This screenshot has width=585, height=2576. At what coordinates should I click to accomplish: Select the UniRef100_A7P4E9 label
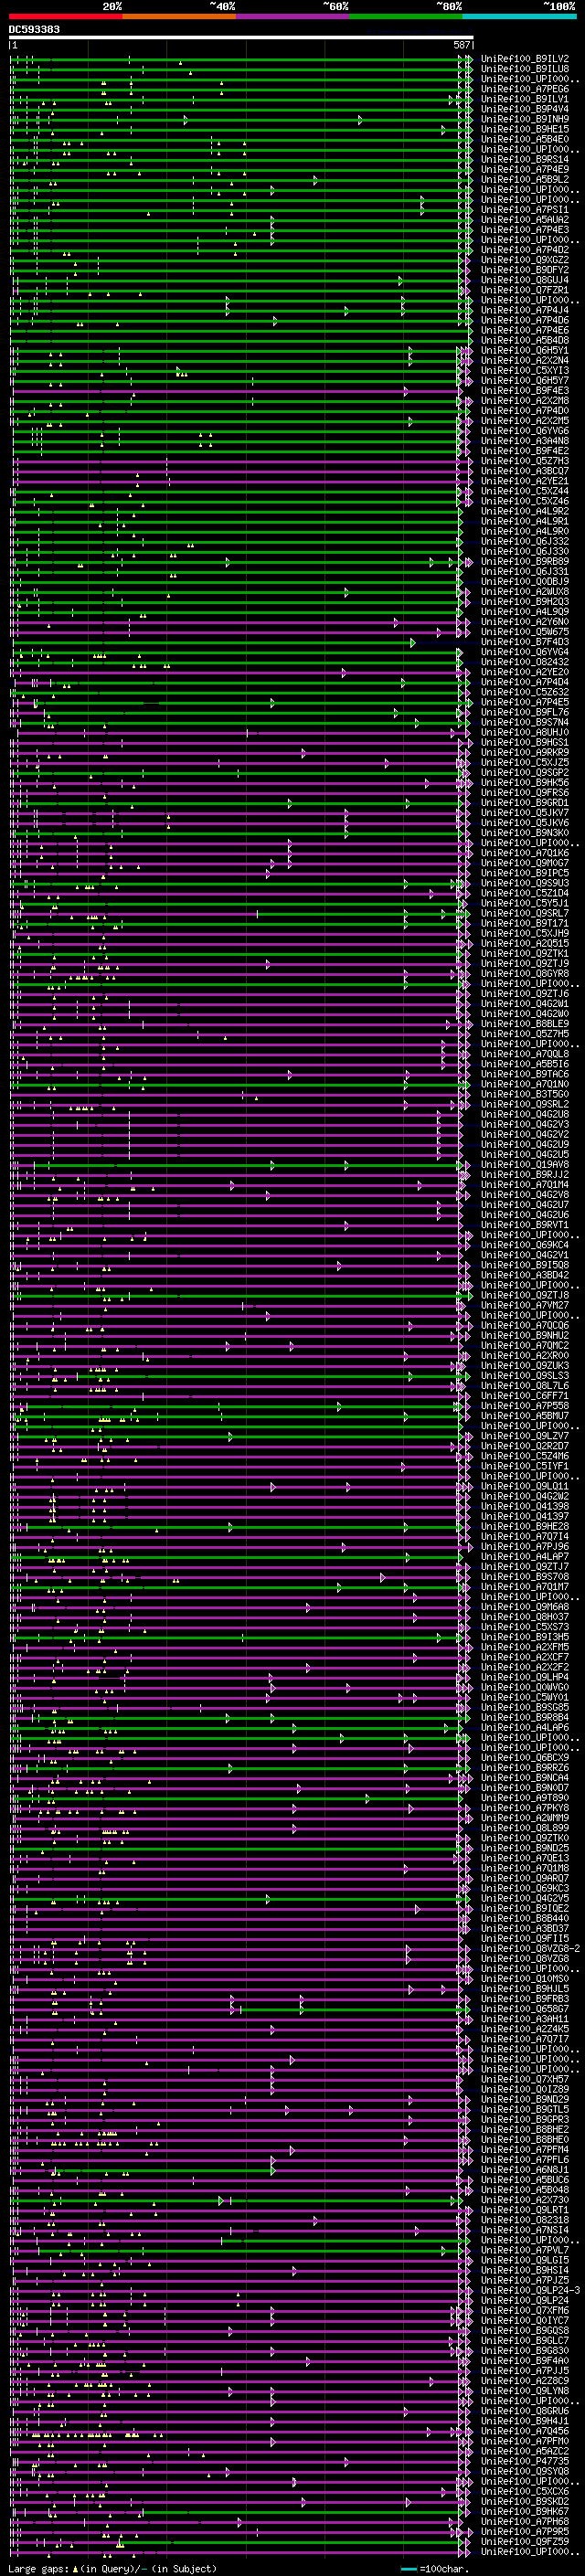click(x=525, y=169)
